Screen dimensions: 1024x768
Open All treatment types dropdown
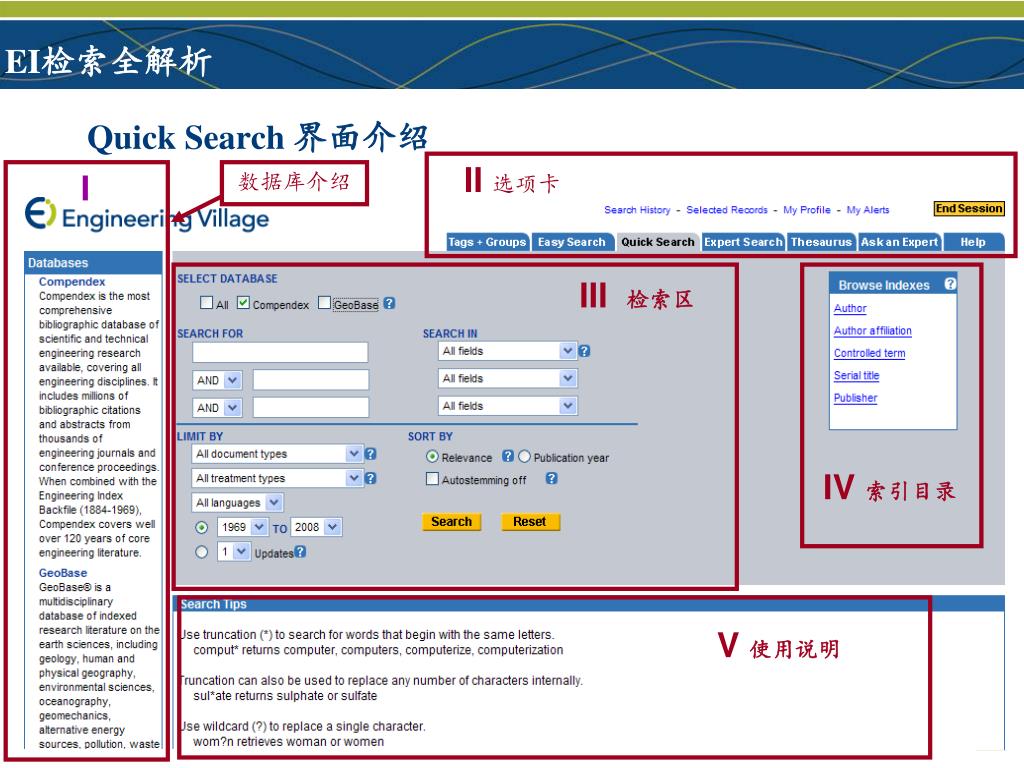coord(277,478)
